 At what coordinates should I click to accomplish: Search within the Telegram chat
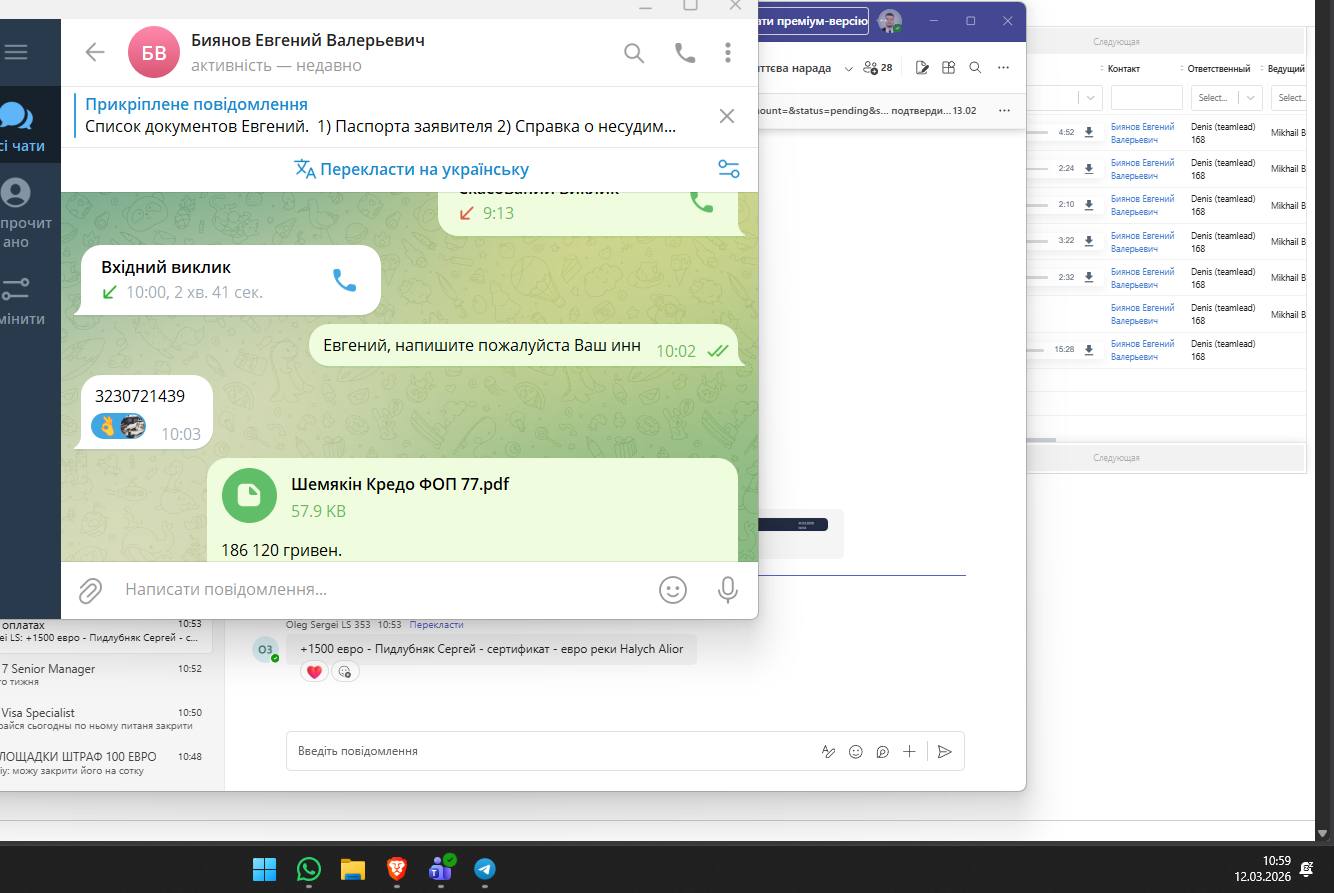click(634, 53)
